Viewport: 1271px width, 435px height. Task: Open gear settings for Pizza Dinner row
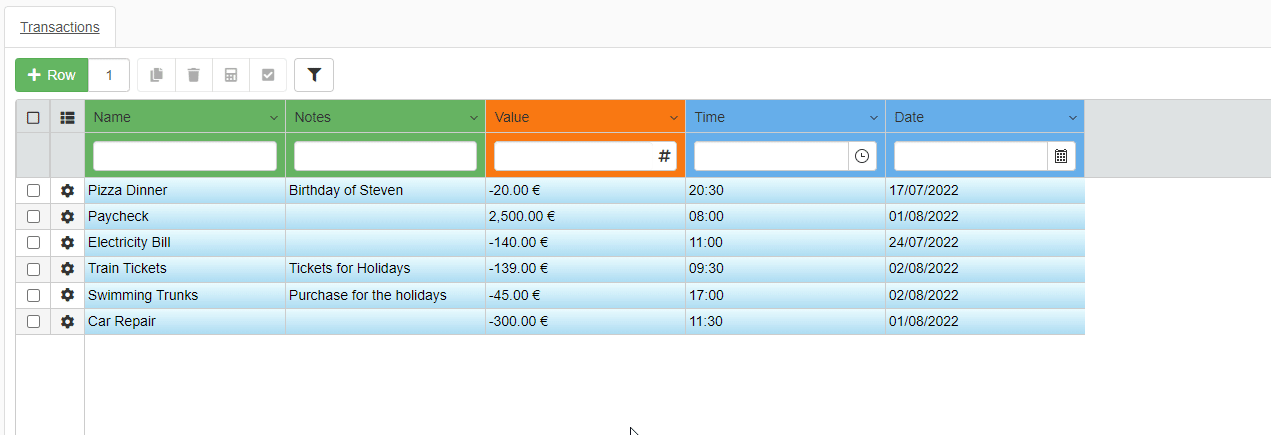point(67,190)
